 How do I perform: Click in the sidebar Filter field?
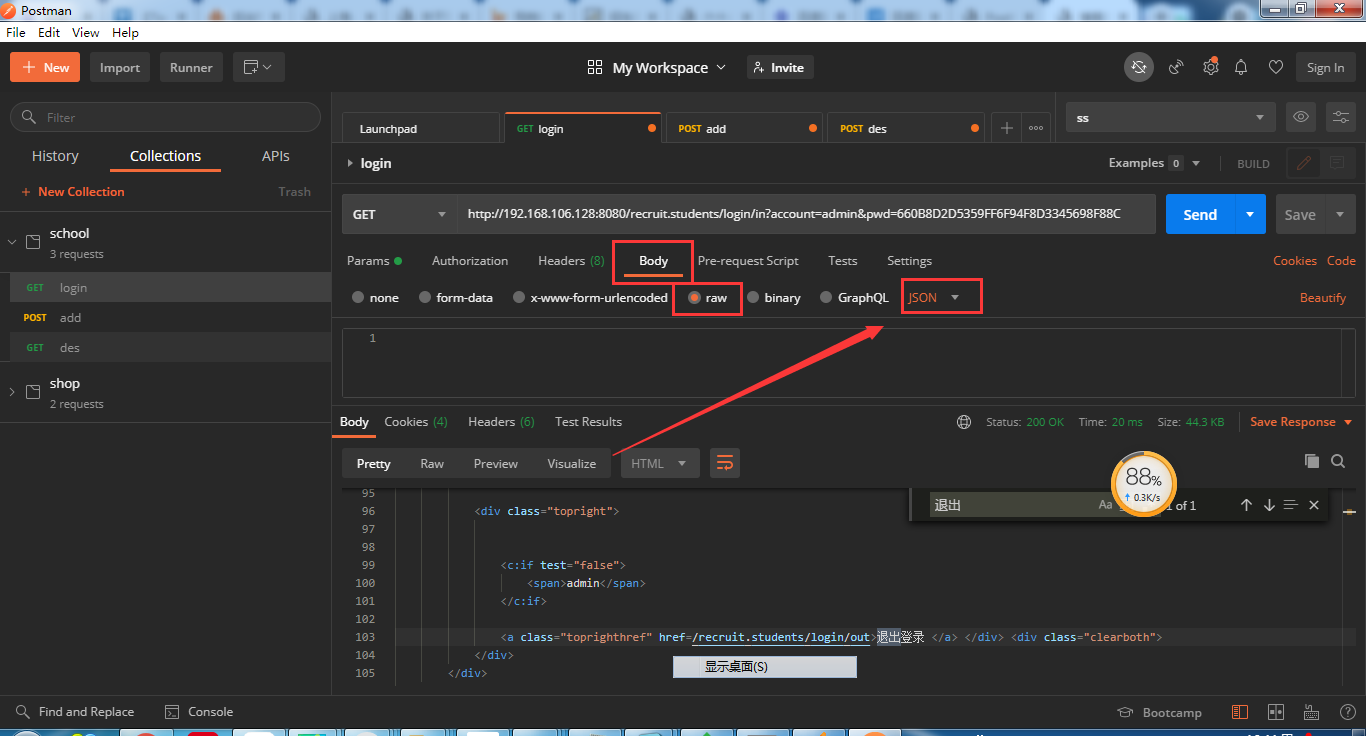pos(165,117)
